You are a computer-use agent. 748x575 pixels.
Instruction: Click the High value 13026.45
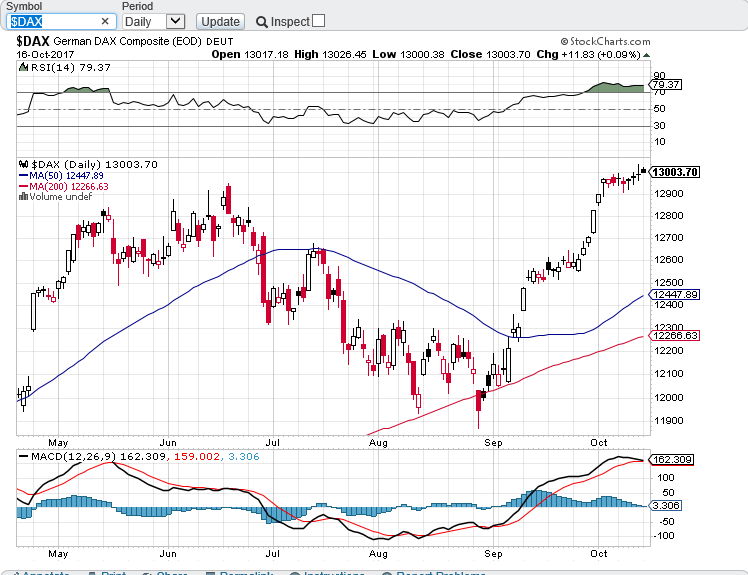tap(344, 54)
